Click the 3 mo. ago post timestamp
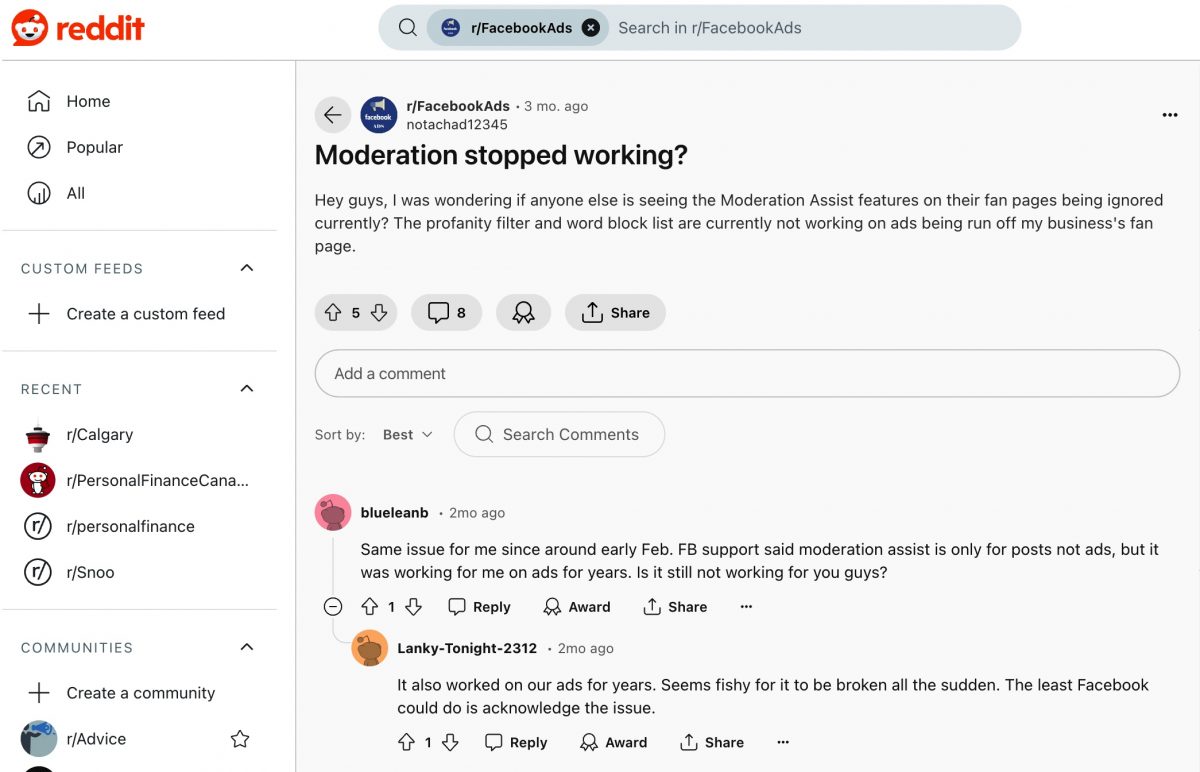This screenshot has height=772, width=1200. (x=556, y=106)
